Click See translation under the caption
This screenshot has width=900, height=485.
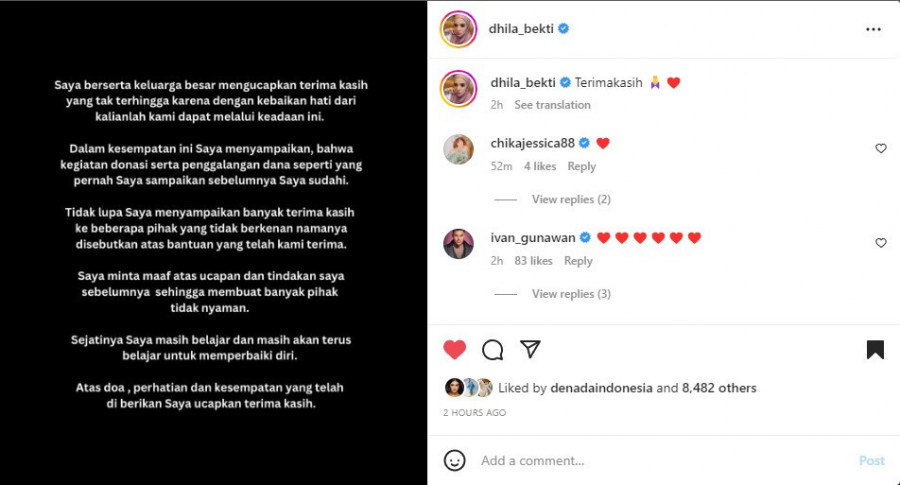552,105
